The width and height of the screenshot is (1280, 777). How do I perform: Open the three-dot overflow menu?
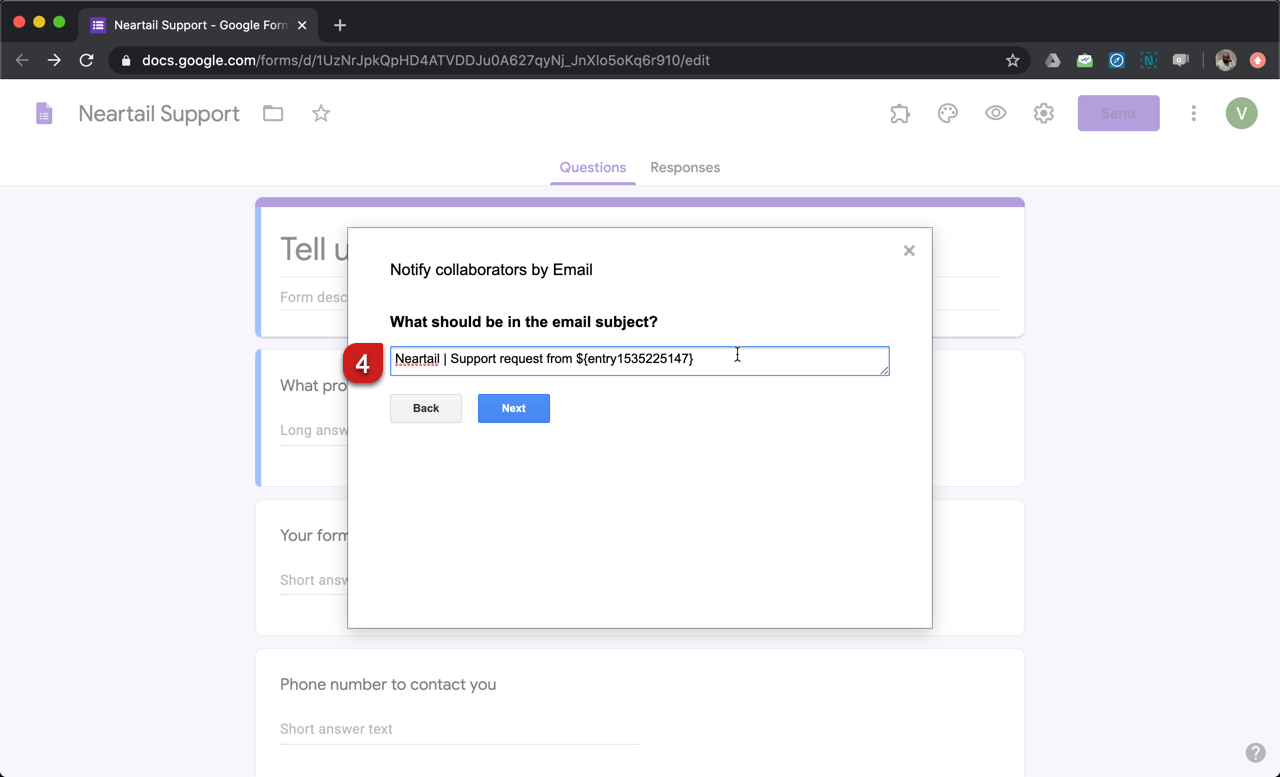(x=1193, y=113)
